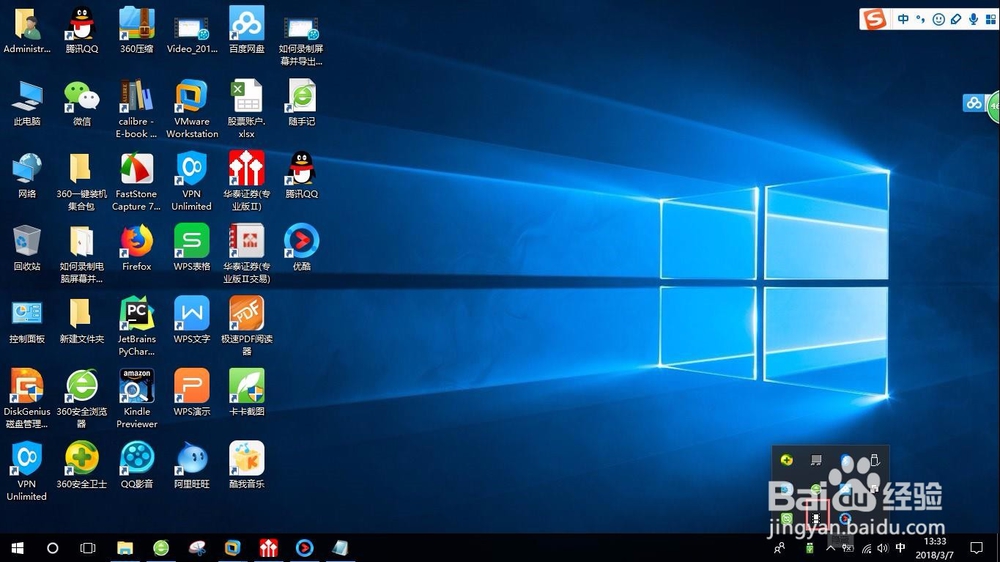Image resolution: width=1000 pixels, height=562 pixels.
Task: Open the Administrator folder desktop icon
Action: pos(27,30)
